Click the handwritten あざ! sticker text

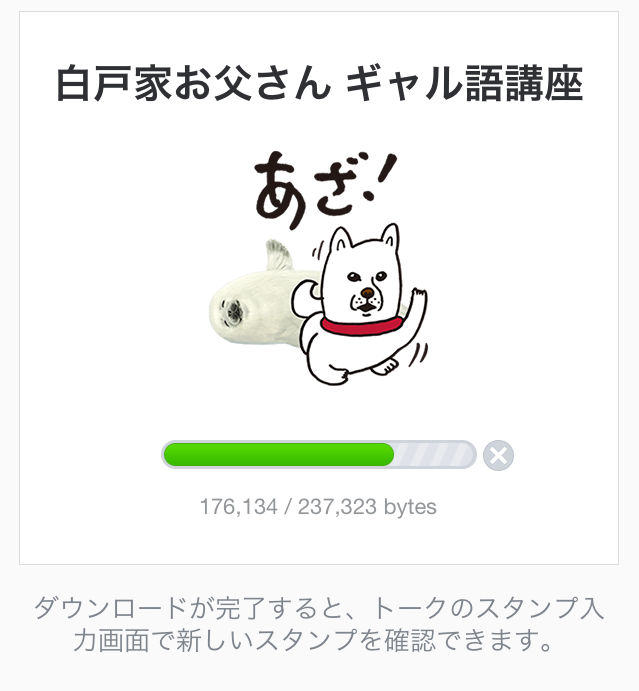click(325, 189)
